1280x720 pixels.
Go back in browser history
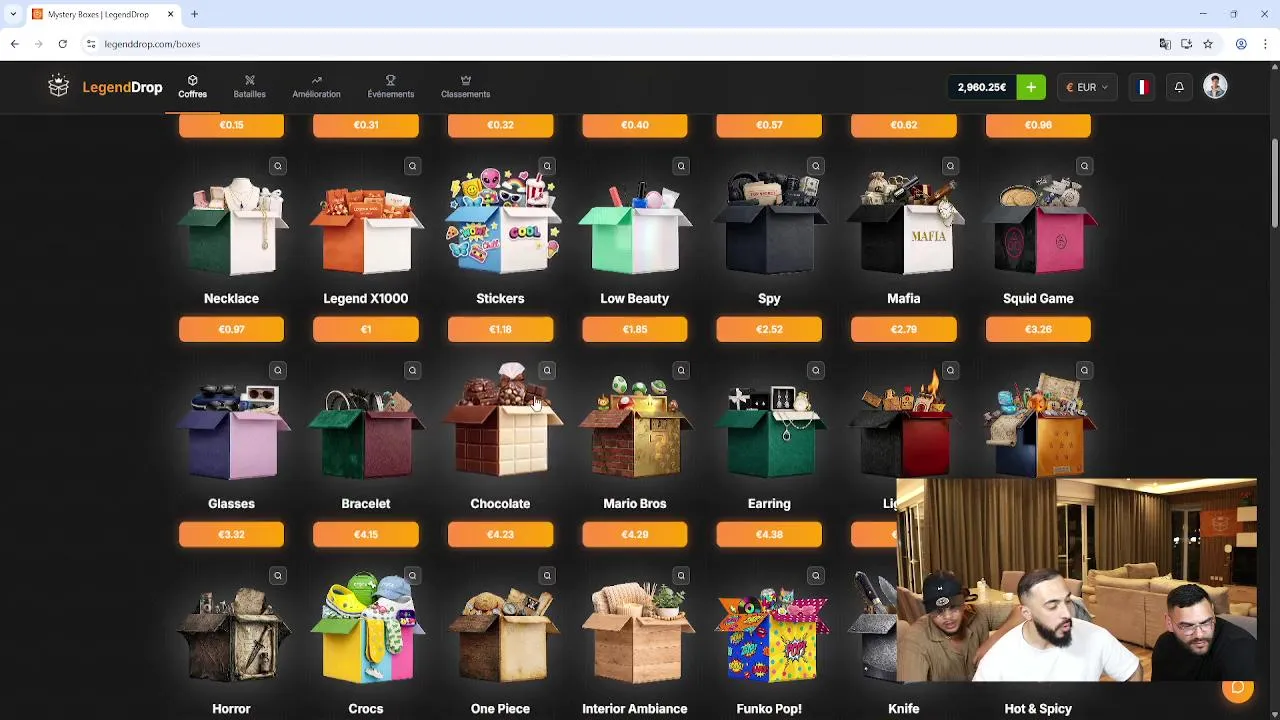click(14, 44)
